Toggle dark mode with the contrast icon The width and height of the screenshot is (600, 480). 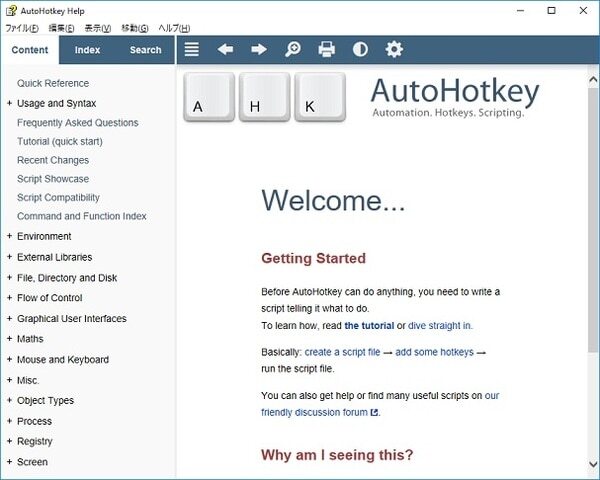pos(360,49)
